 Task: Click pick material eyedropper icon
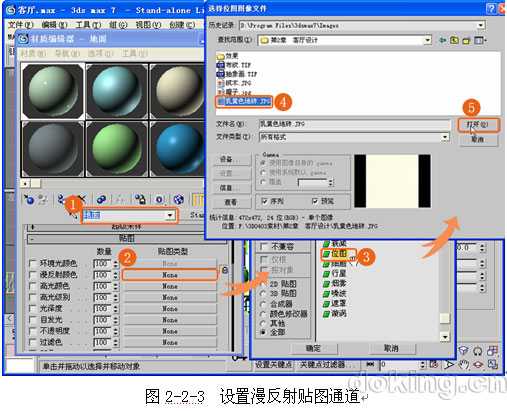coord(74,216)
